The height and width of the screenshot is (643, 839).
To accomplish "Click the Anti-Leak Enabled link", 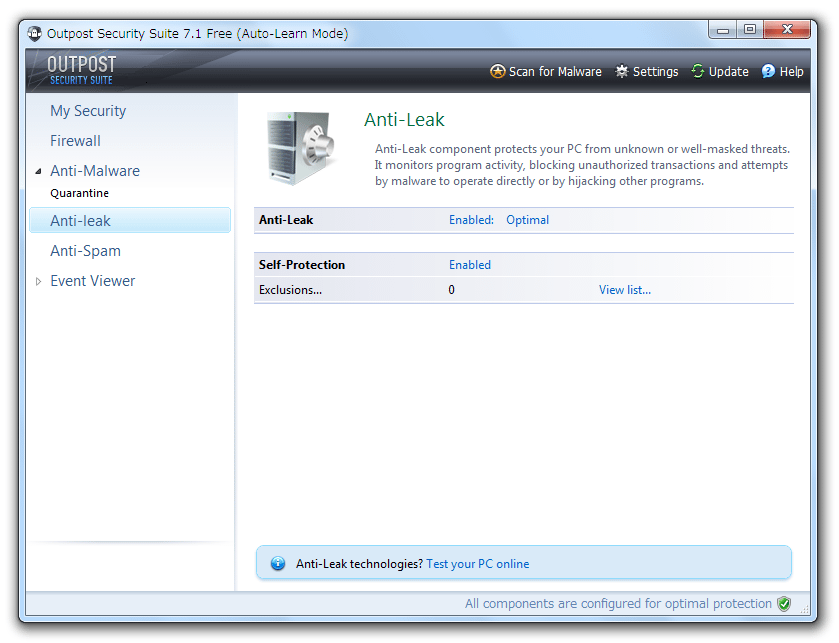I will pos(471,220).
